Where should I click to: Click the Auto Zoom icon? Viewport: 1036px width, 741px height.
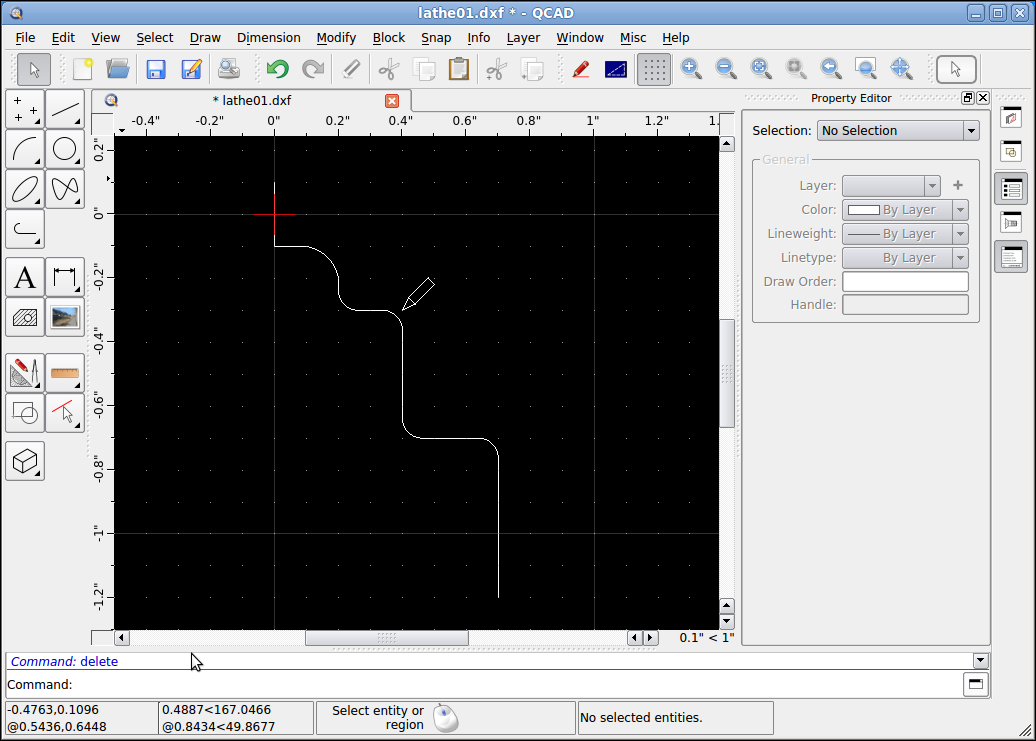click(761, 69)
